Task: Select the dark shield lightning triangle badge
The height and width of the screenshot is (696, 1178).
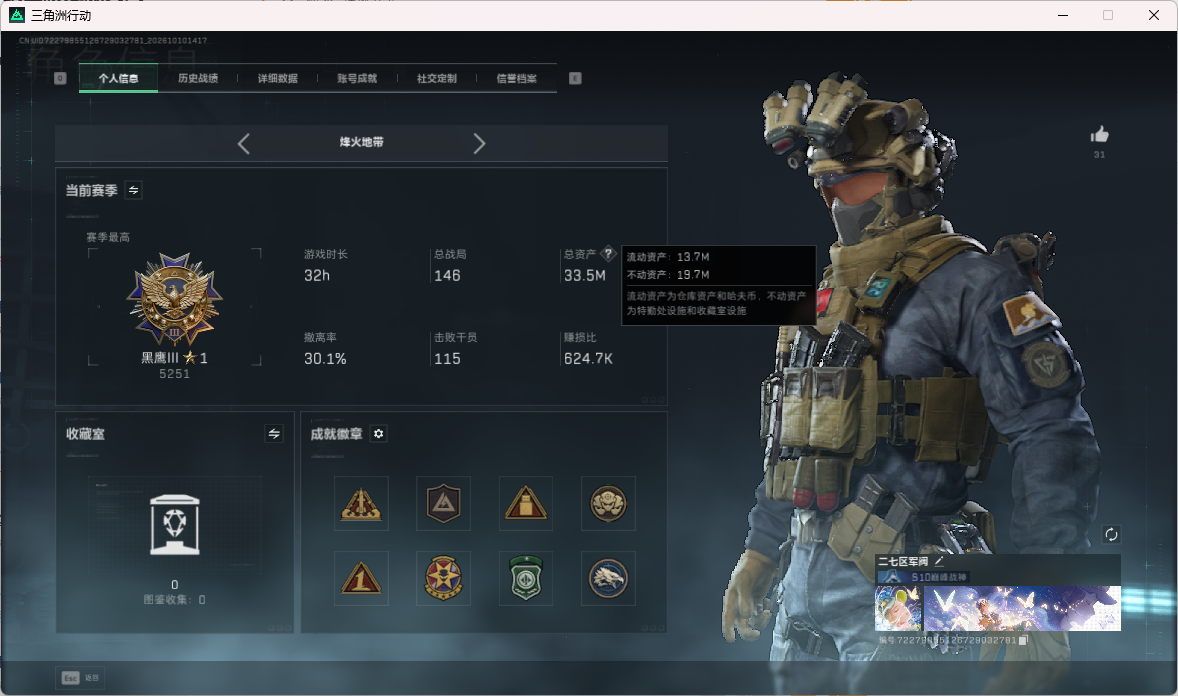Action: 443,504
